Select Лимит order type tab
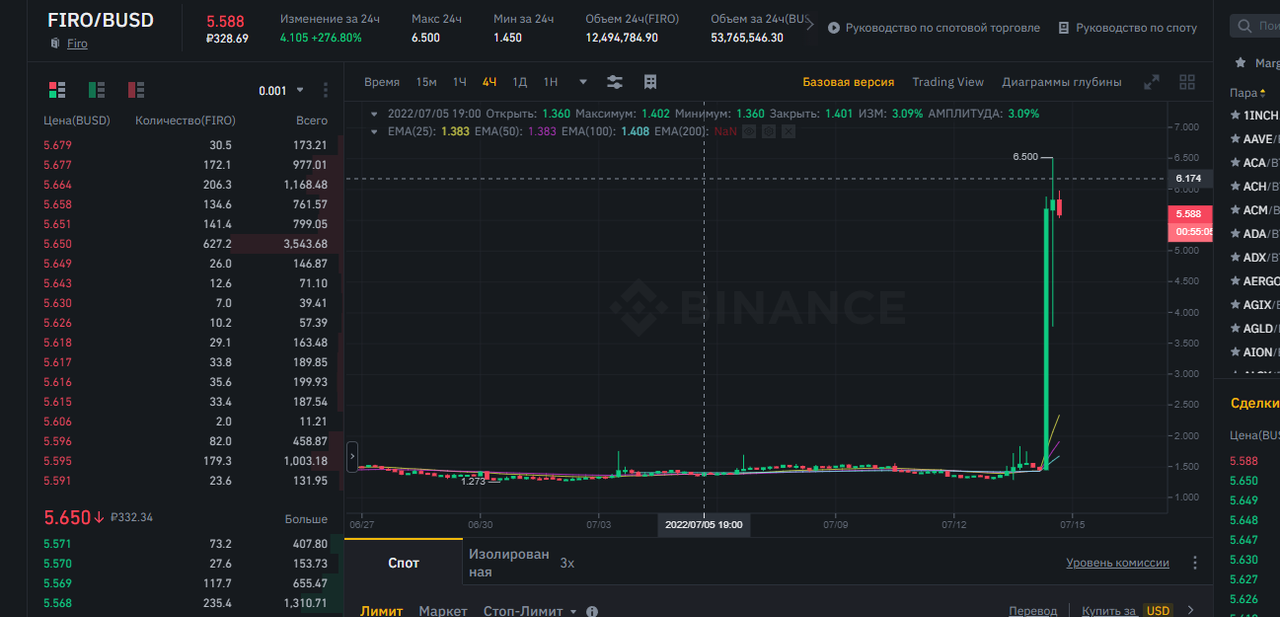This screenshot has height=617, width=1280. click(x=381, y=611)
